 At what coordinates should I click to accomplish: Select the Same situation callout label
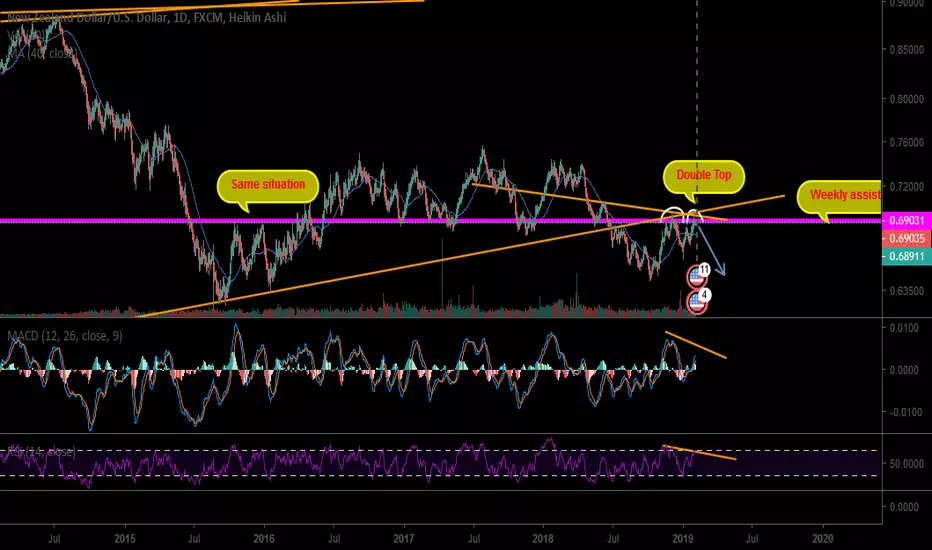pos(268,185)
